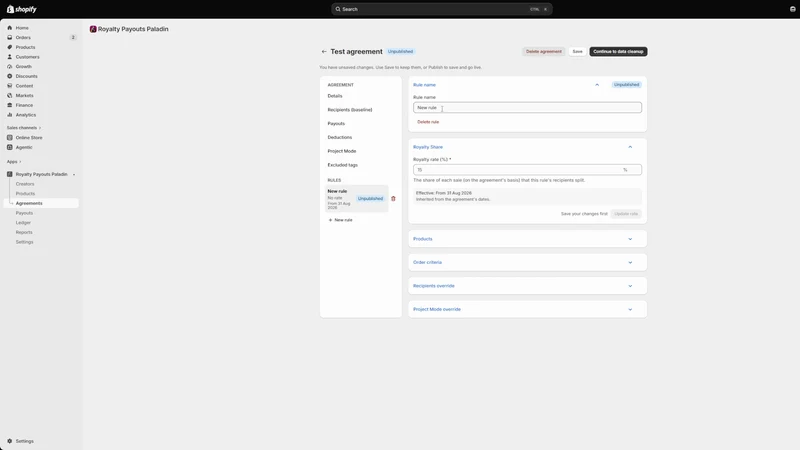Expand the Recipients override card
The width and height of the screenshot is (800, 450).
point(527,286)
